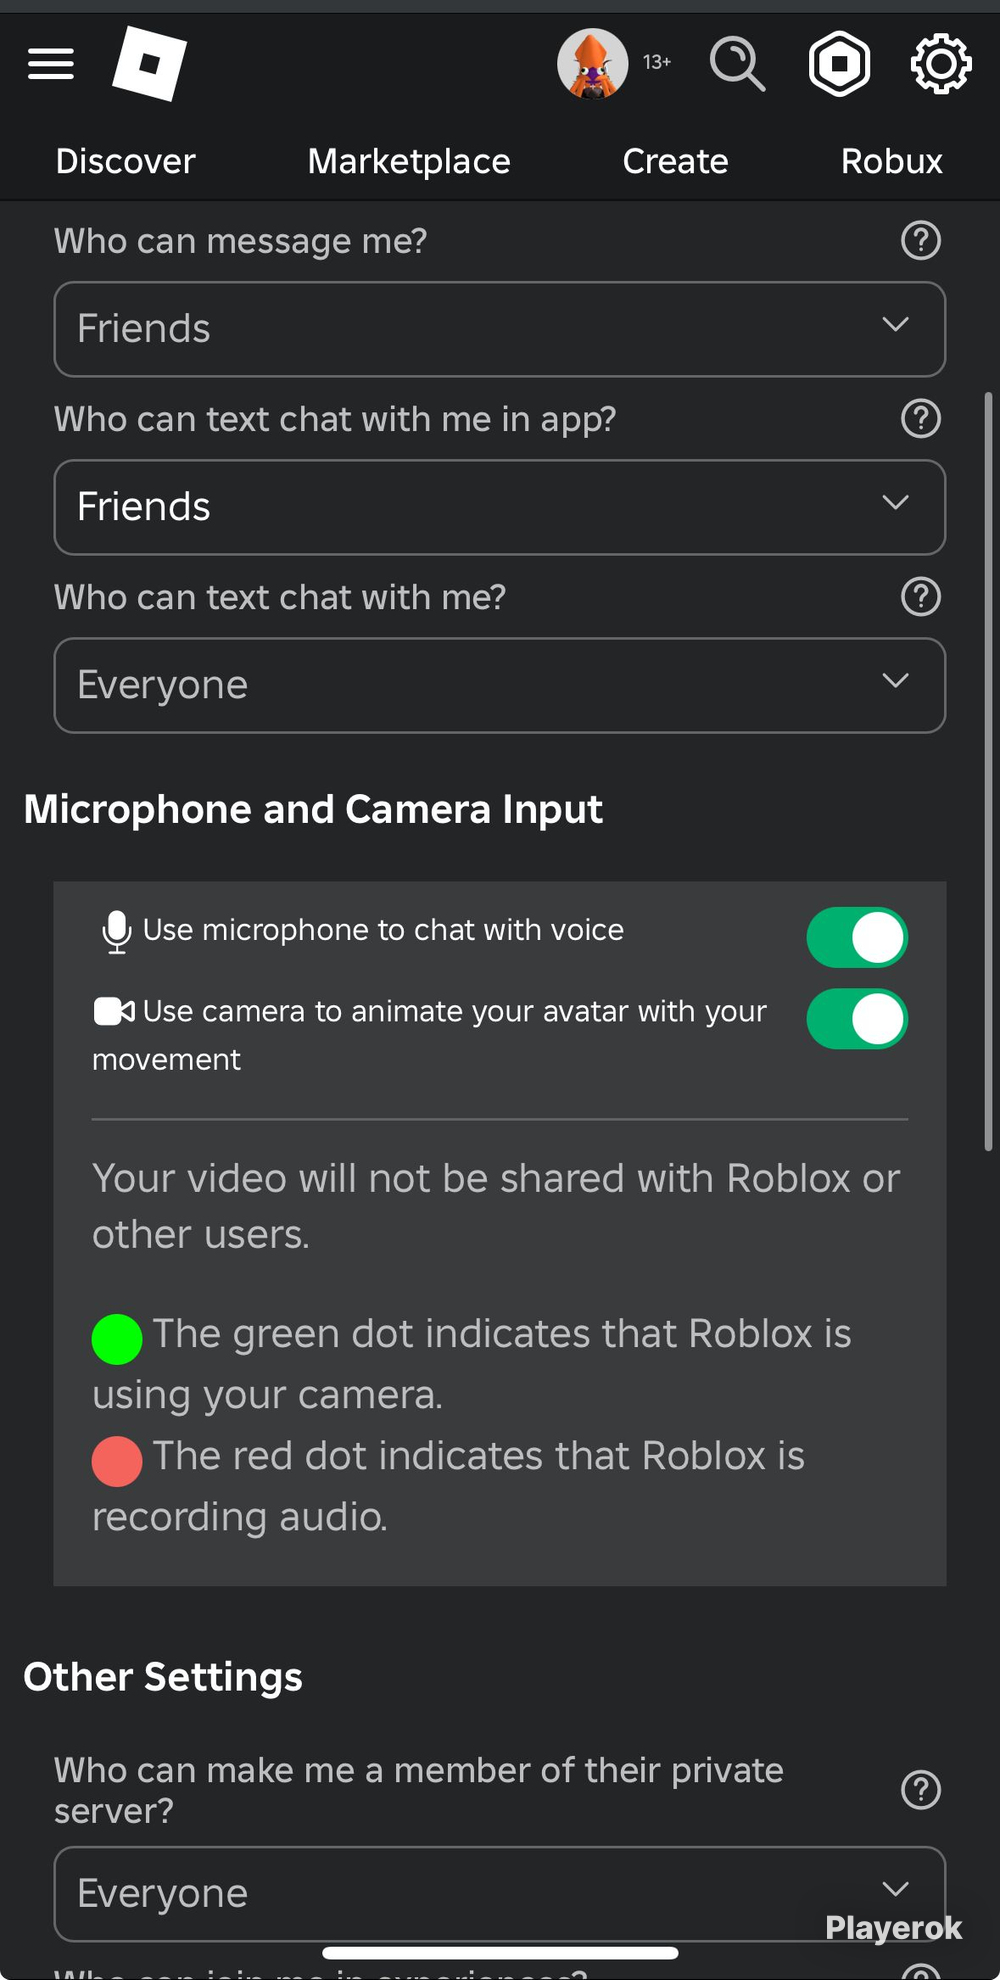Open 'Who can text chat with me in app?' dropdown
Screen dimensions: 1000x1980
[x=499, y=507]
